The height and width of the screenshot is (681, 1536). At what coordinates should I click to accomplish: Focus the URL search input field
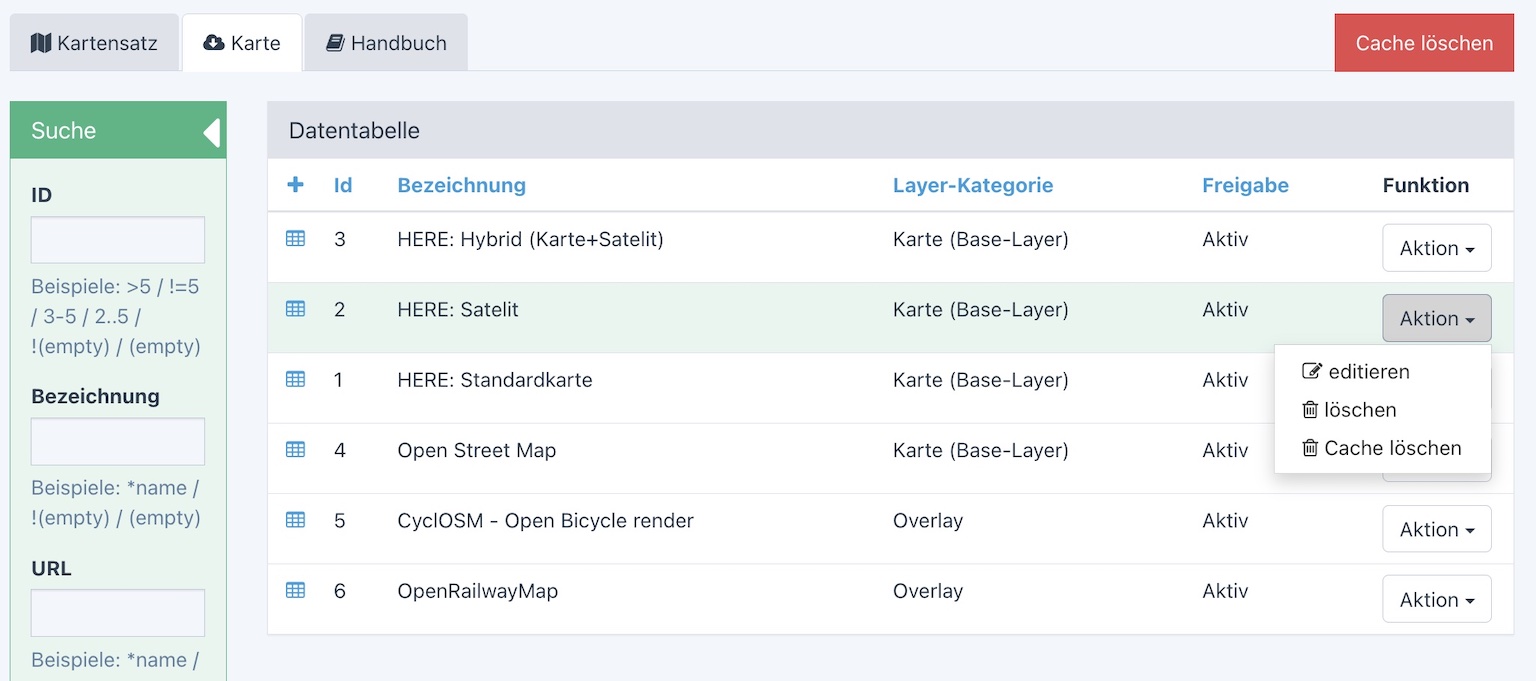click(x=118, y=613)
